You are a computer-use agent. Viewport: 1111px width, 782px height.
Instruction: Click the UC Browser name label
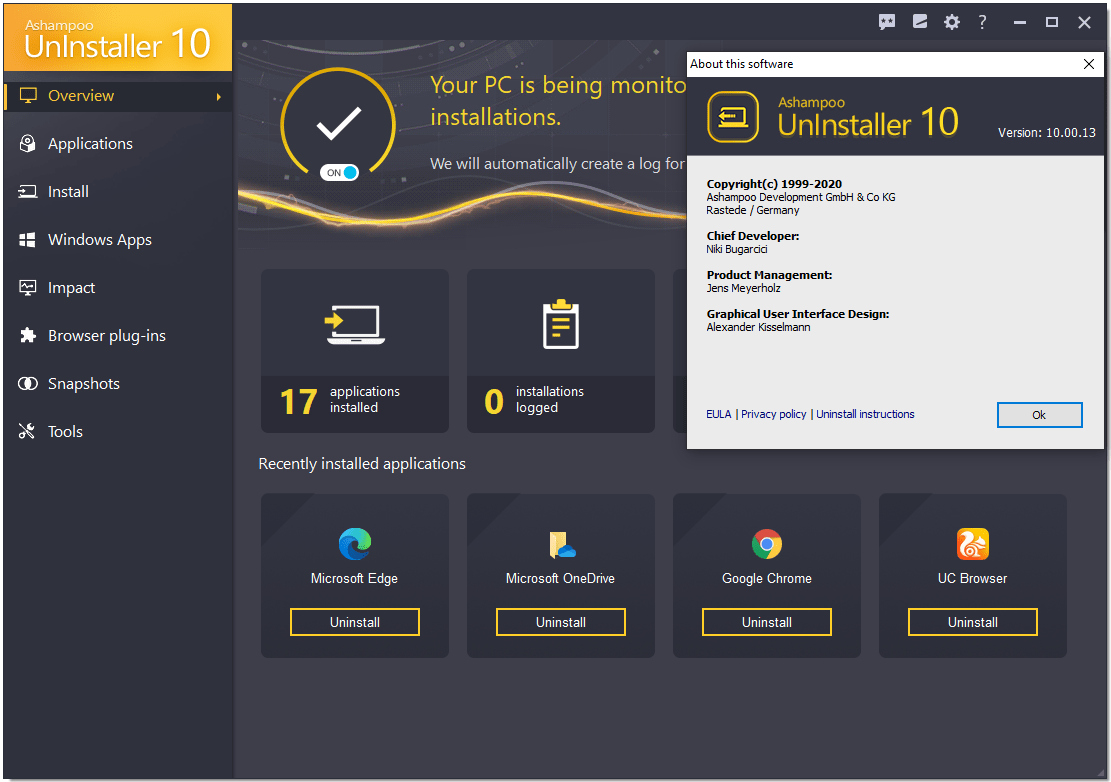[x=972, y=579]
